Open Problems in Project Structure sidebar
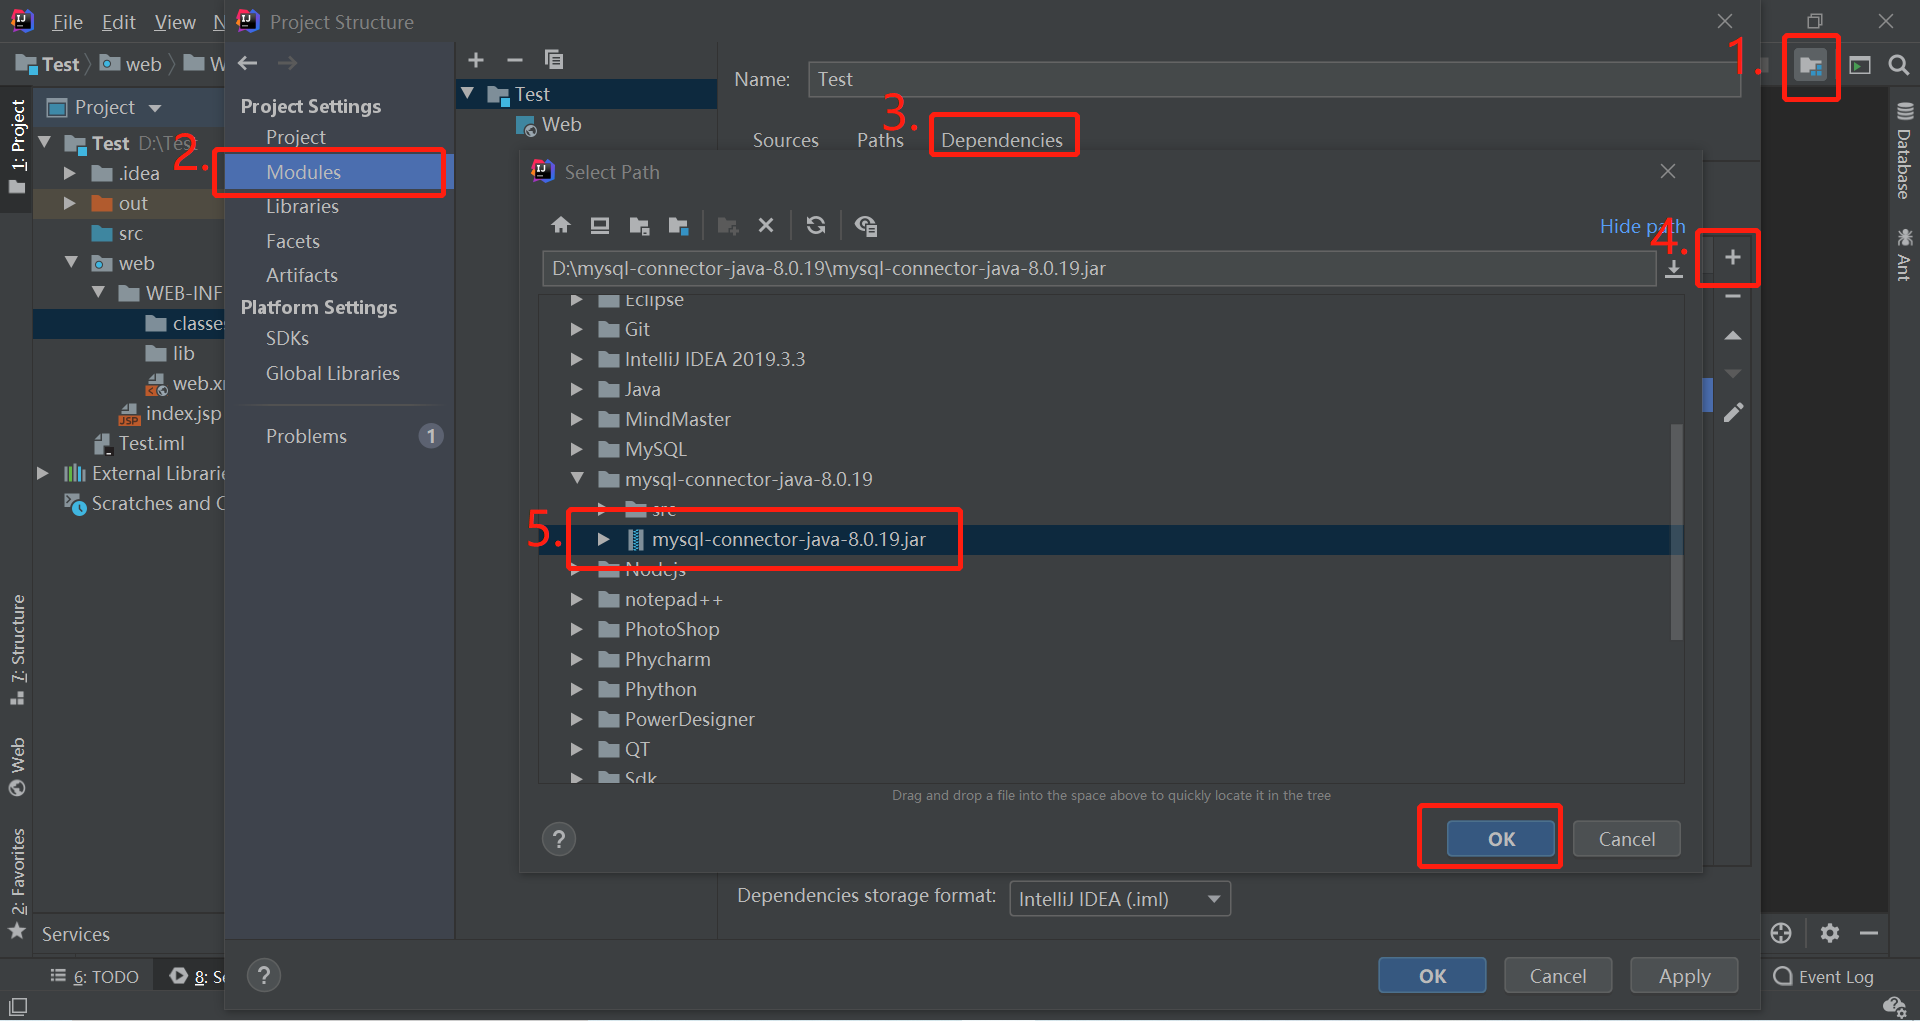Screen dimensions: 1920x1021 [x=306, y=436]
